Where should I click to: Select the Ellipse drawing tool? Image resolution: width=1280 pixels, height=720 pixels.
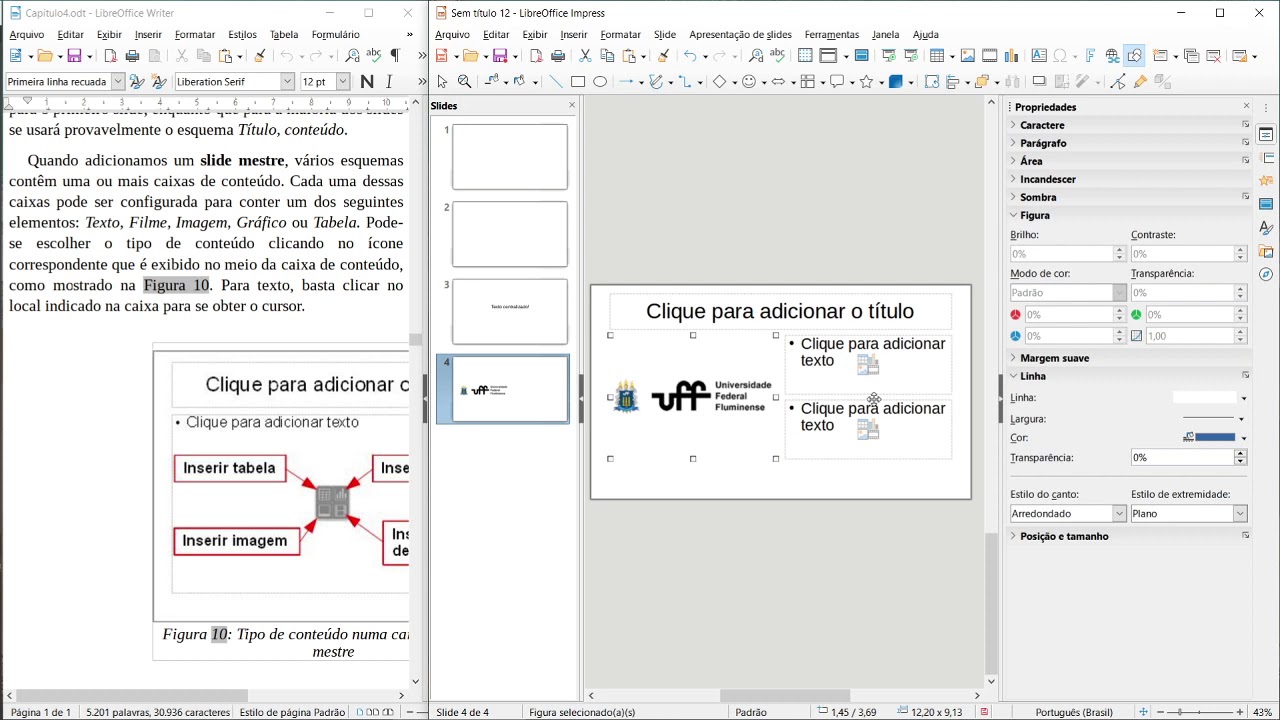tap(600, 82)
